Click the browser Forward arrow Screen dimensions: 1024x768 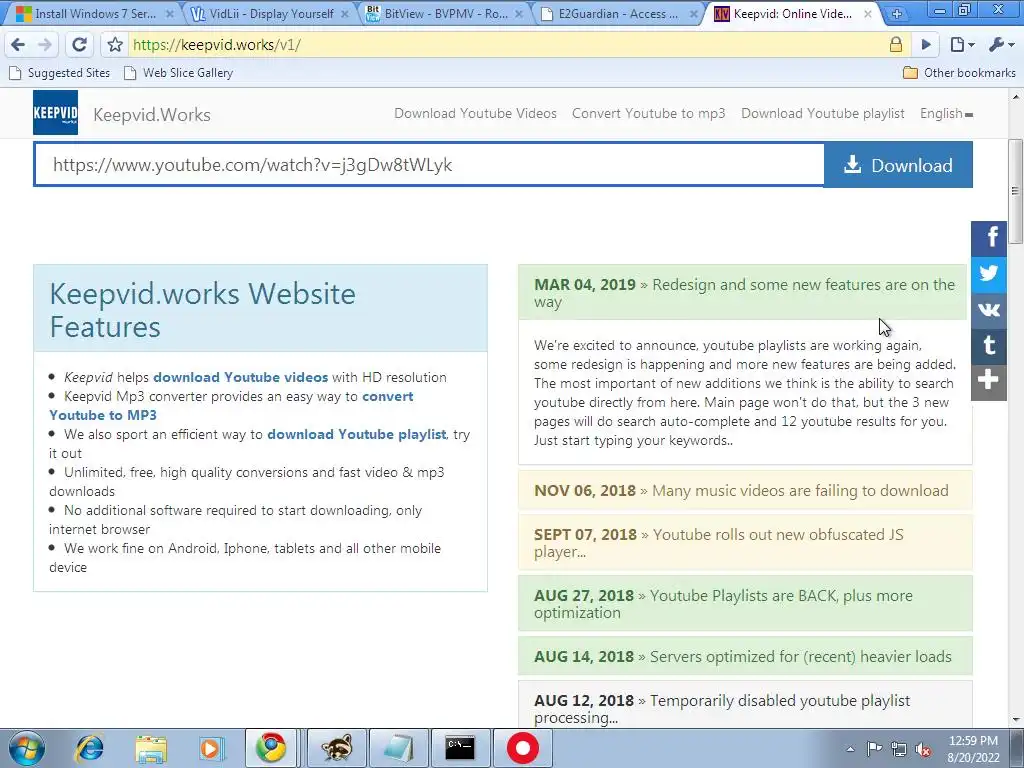click(x=44, y=44)
